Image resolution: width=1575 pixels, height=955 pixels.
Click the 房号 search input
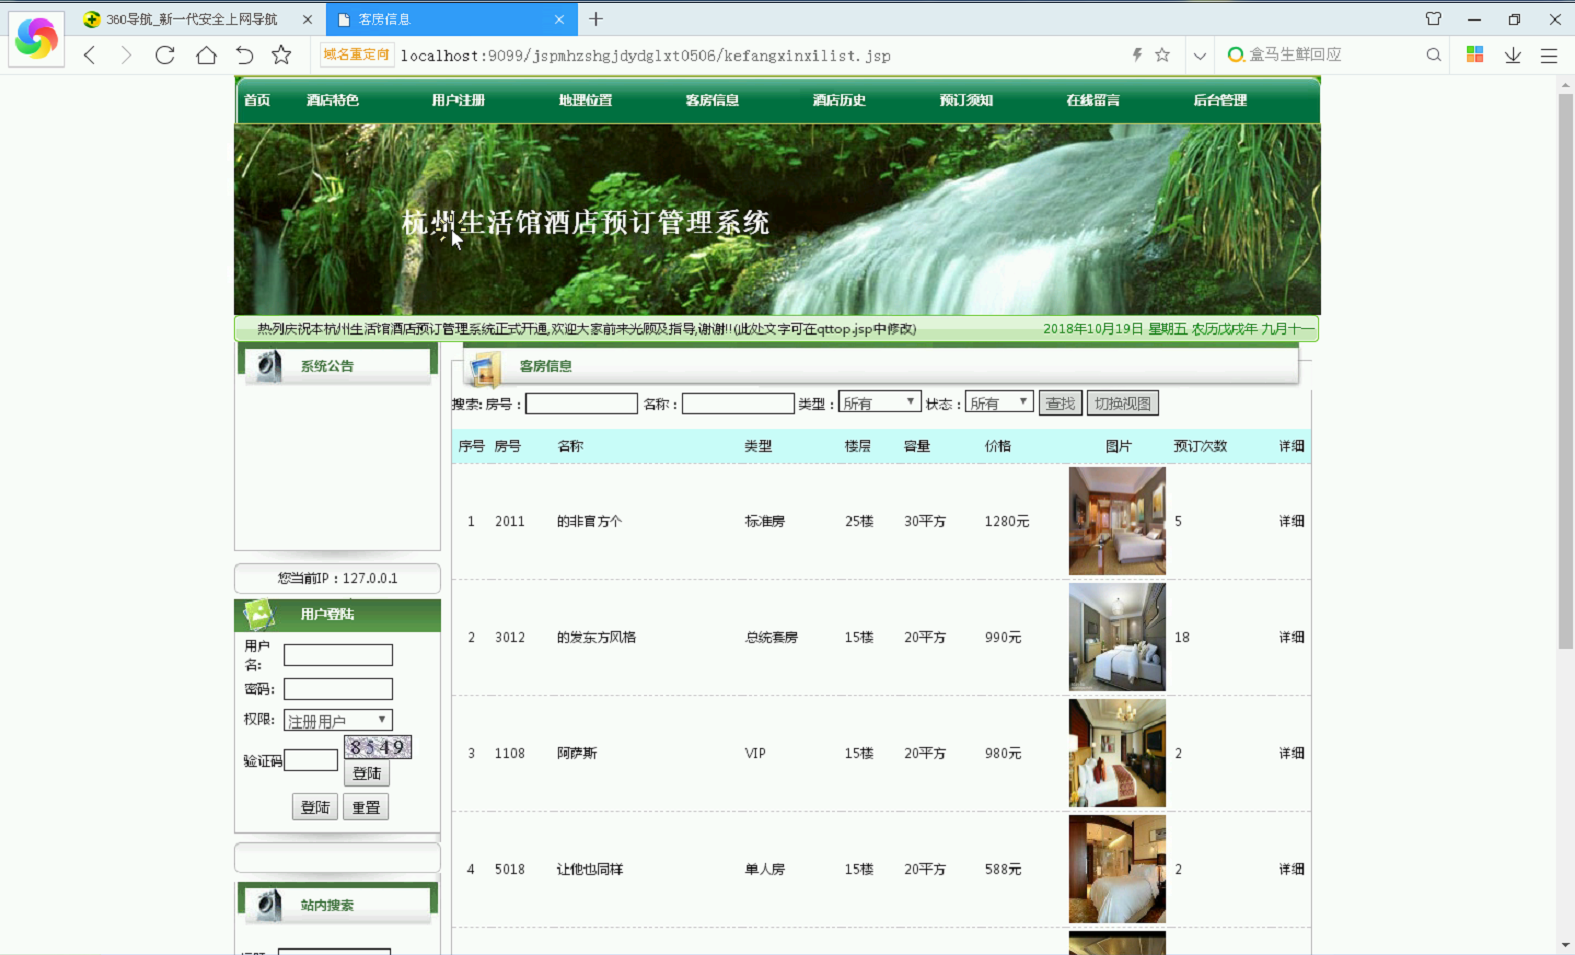[581, 403]
